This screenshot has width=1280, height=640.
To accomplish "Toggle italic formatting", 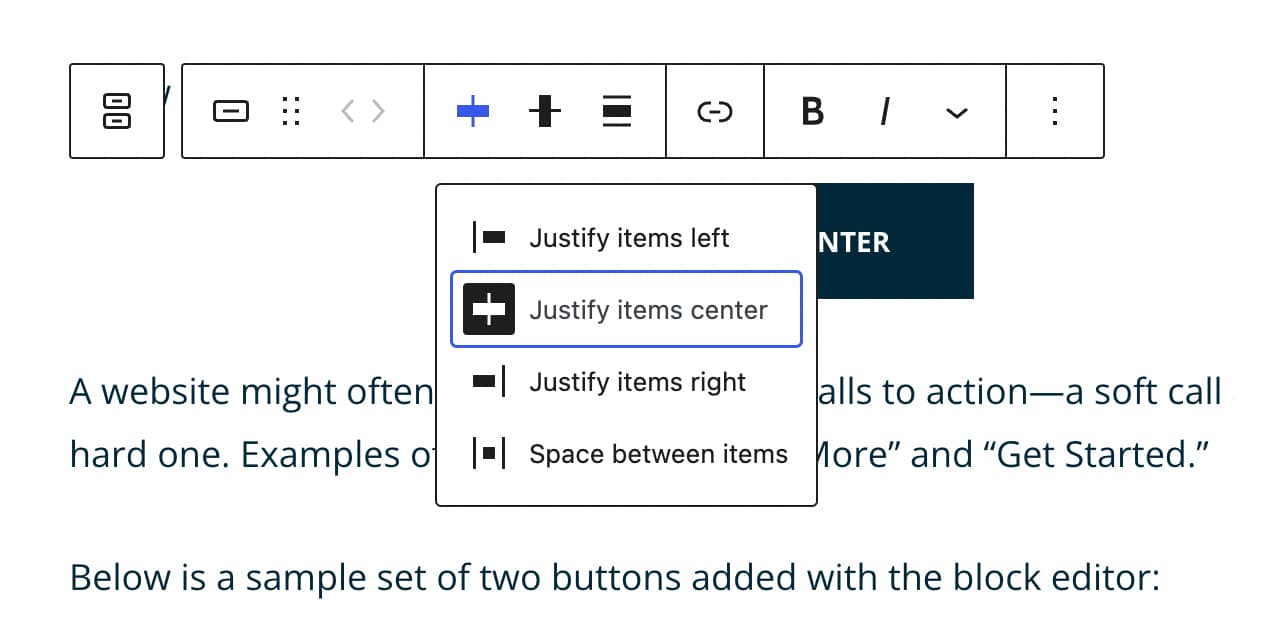I will 884,111.
